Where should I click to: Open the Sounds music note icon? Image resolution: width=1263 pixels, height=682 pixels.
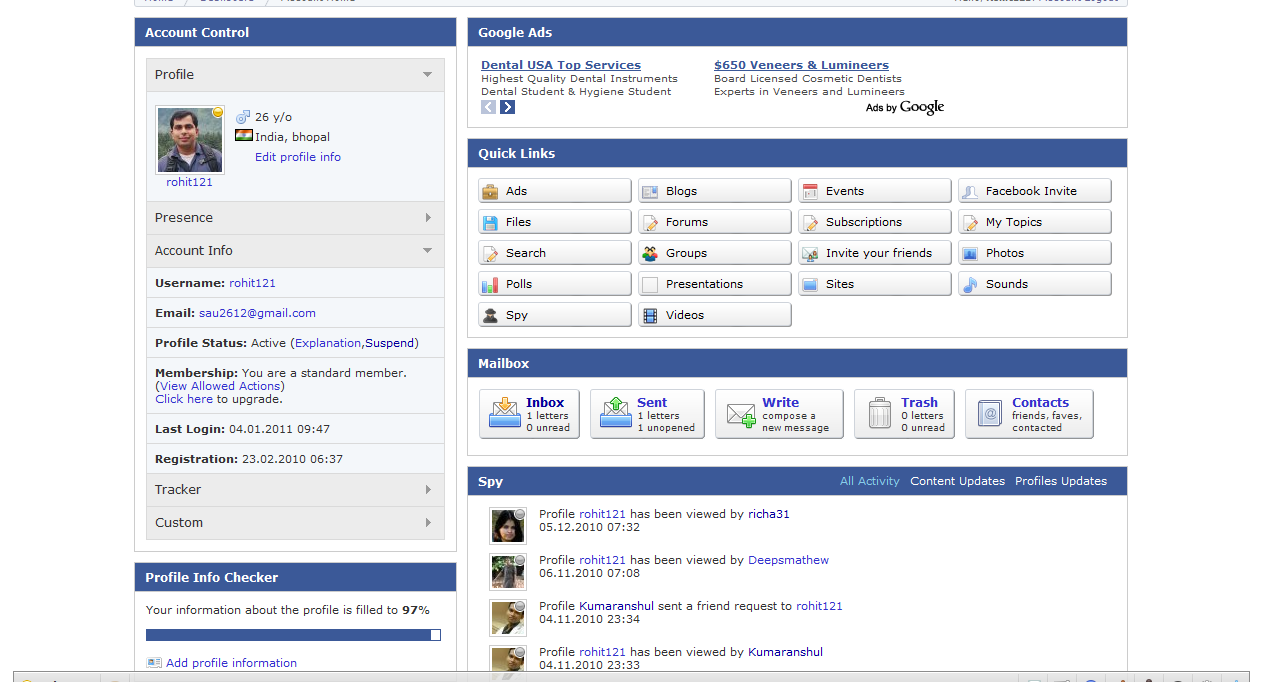[970, 284]
